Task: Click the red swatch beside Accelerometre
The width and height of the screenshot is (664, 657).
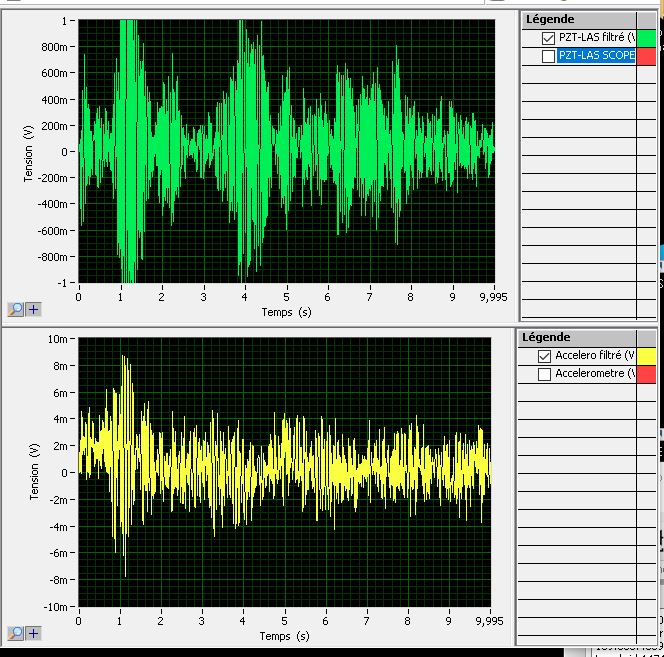Action: [x=646, y=374]
